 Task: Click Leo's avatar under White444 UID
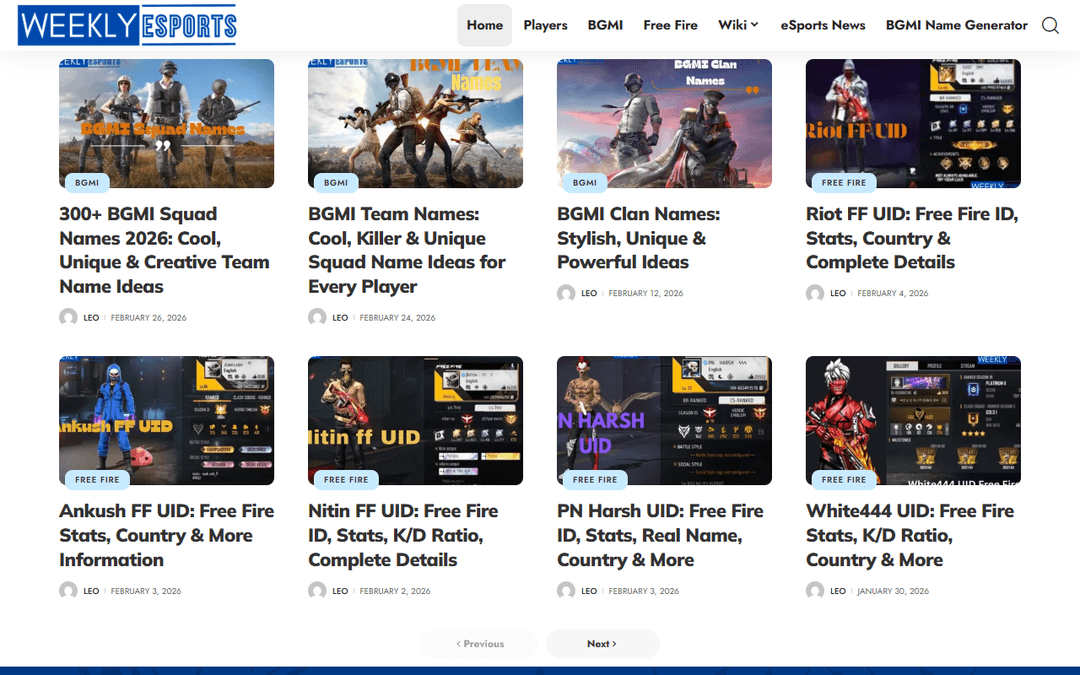815,591
